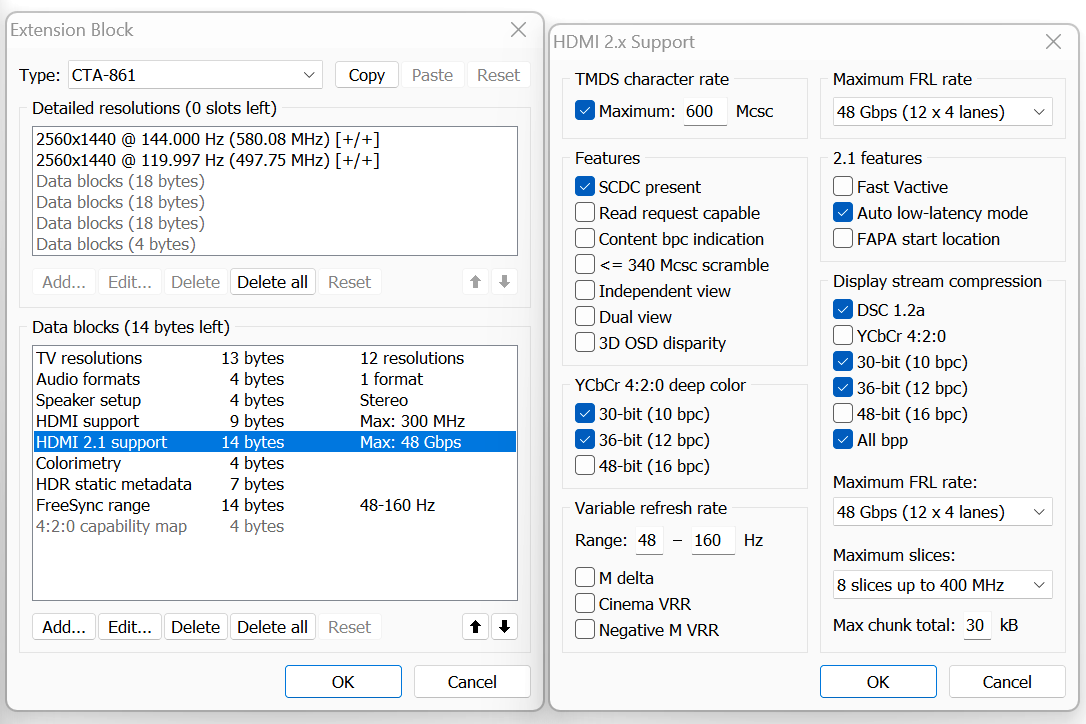Select the HDR static metadata data block
The width and height of the screenshot is (1086, 724).
(x=275, y=484)
